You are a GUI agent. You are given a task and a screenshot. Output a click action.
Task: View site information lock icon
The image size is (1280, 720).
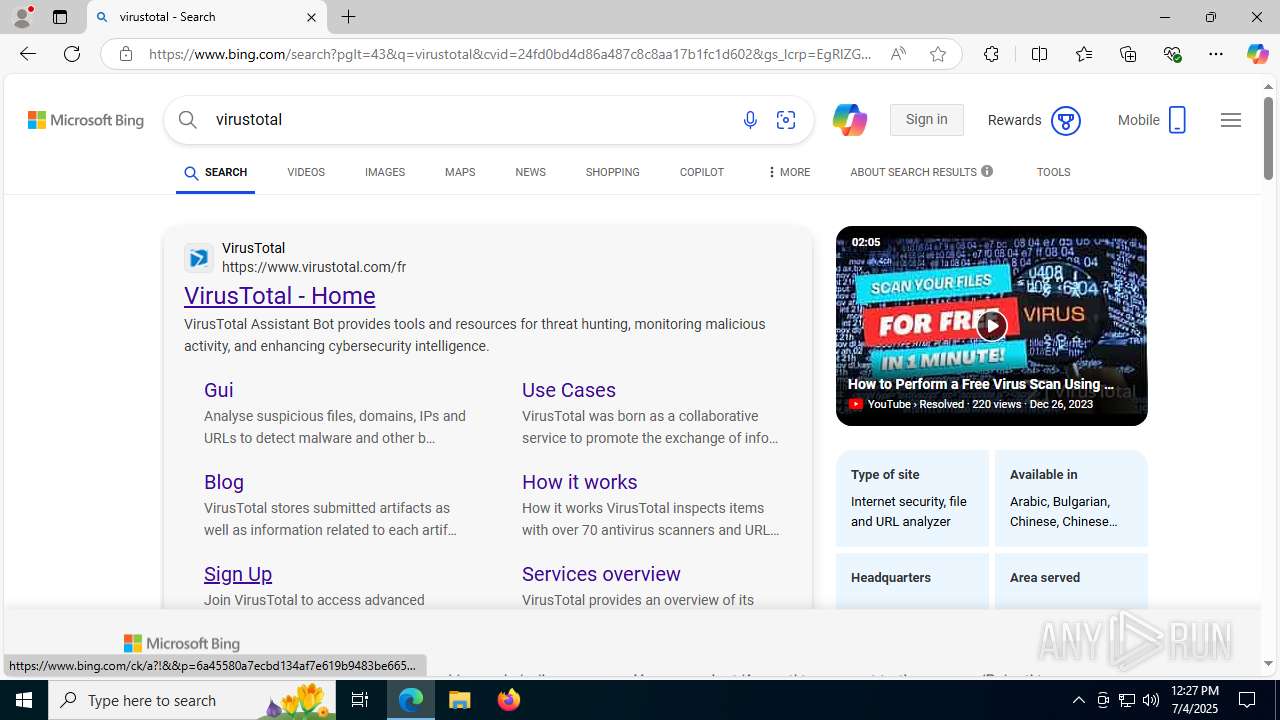126,54
